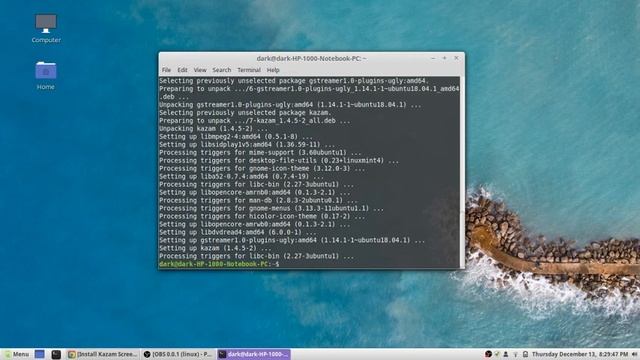Launch terminal from the panel launcher icon

click(x=56, y=354)
